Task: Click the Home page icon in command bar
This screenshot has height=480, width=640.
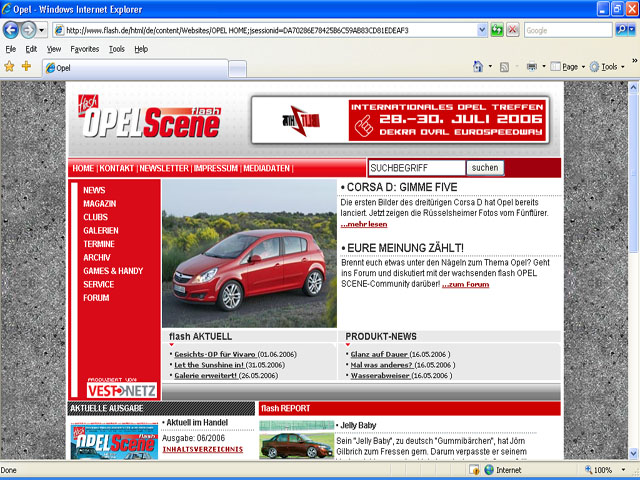Action: pos(478,67)
